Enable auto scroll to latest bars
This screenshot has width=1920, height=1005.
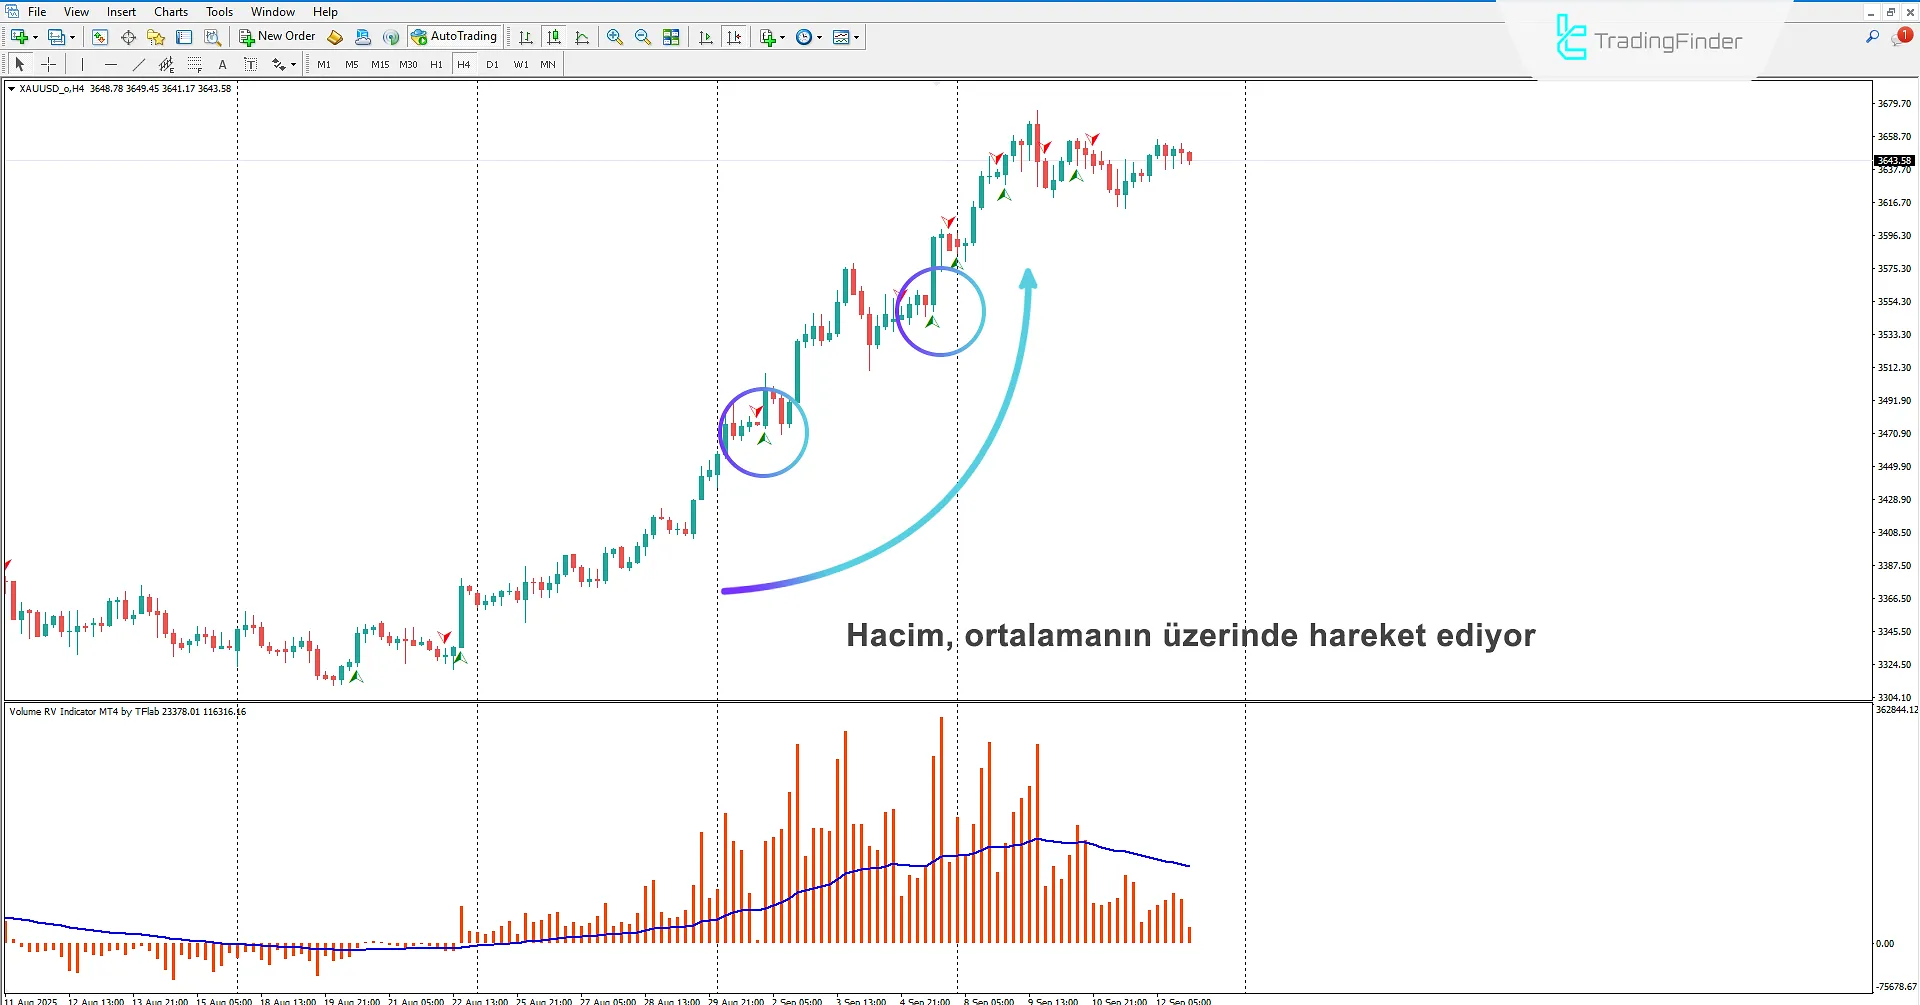(705, 37)
